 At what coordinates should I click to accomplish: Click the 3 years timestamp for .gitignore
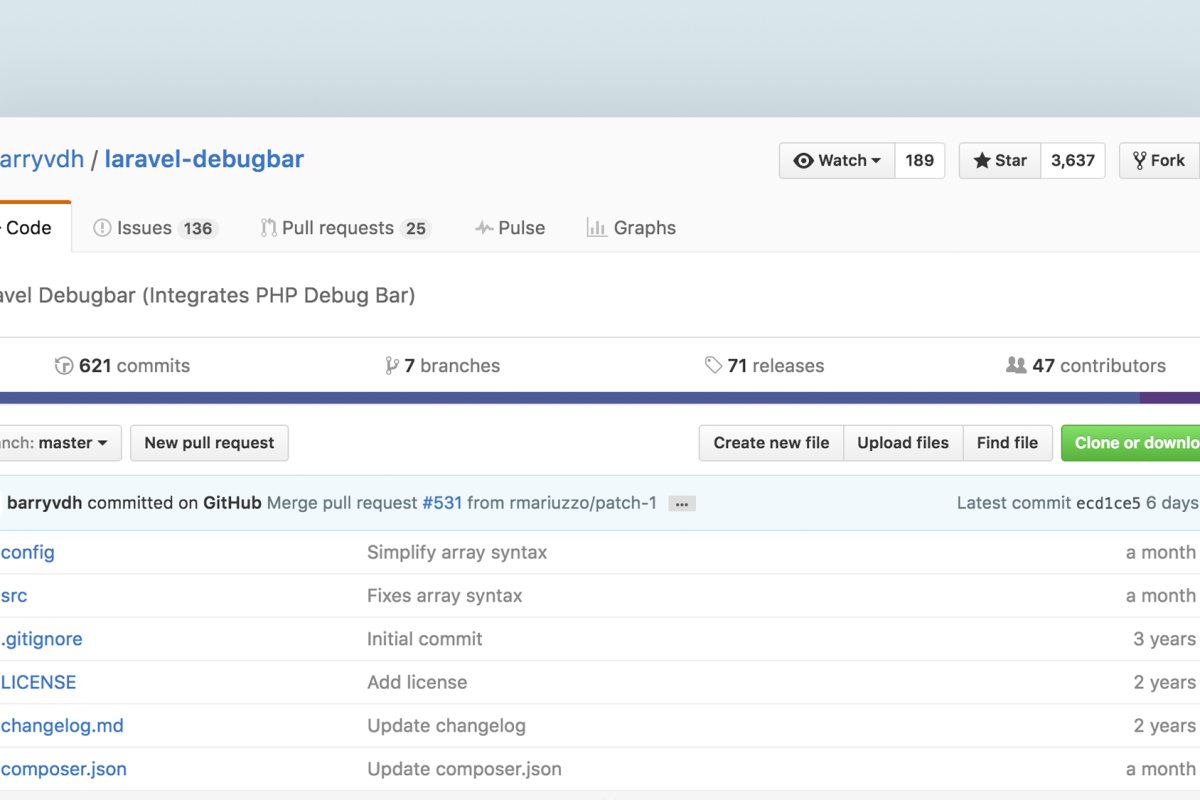[1165, 639]
